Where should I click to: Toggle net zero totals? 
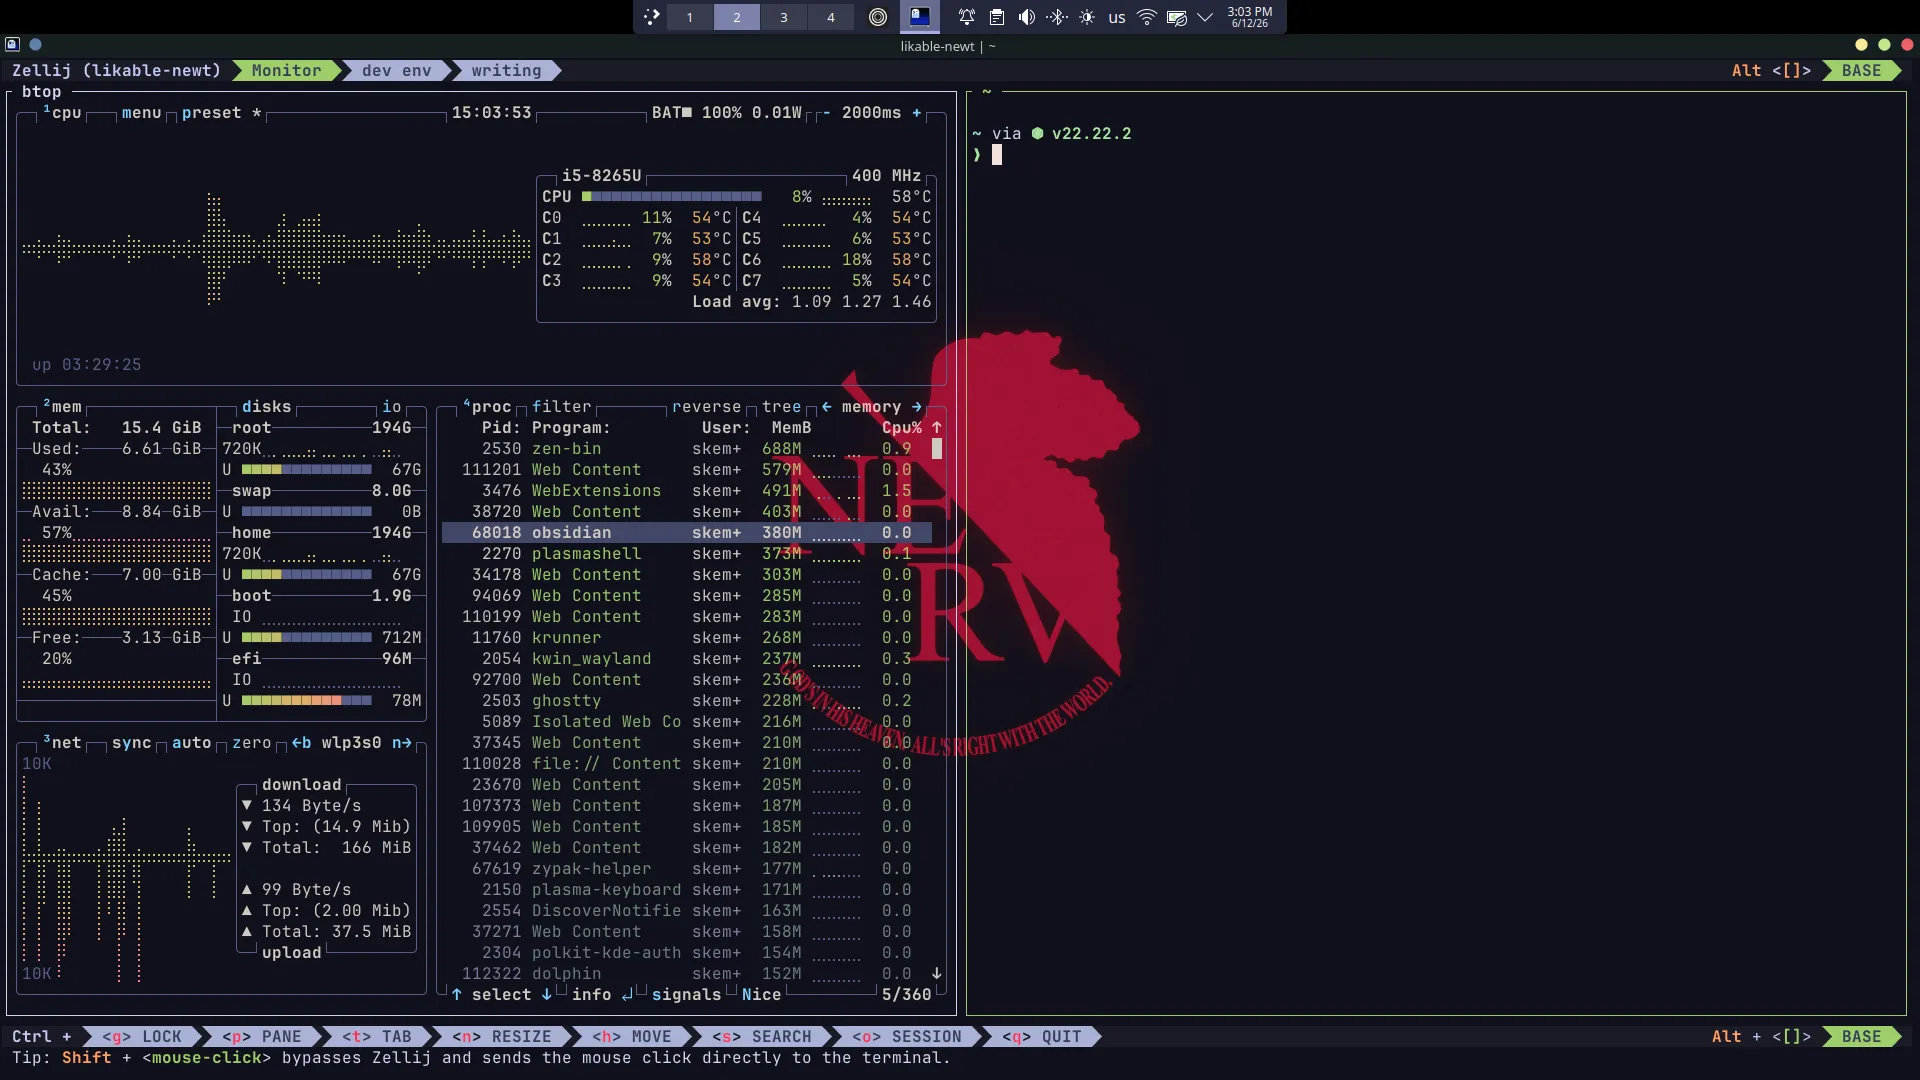251,743
